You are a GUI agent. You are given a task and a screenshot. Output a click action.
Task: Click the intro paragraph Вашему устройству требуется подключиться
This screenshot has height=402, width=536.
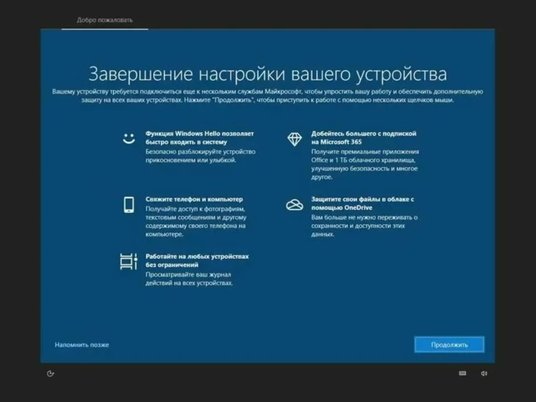click(268, 96)
